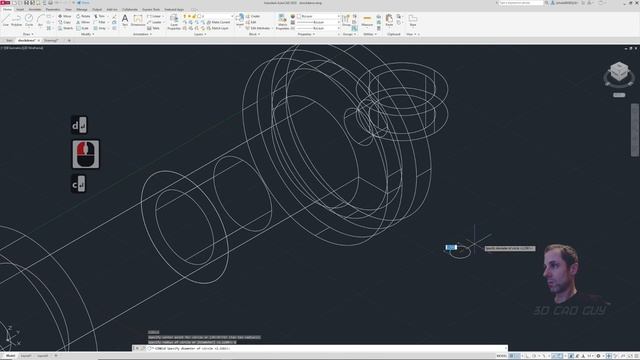Switch to the Parametric ribbon tab
This screenshot has width=640, height=360.
[x=53, y=9]
